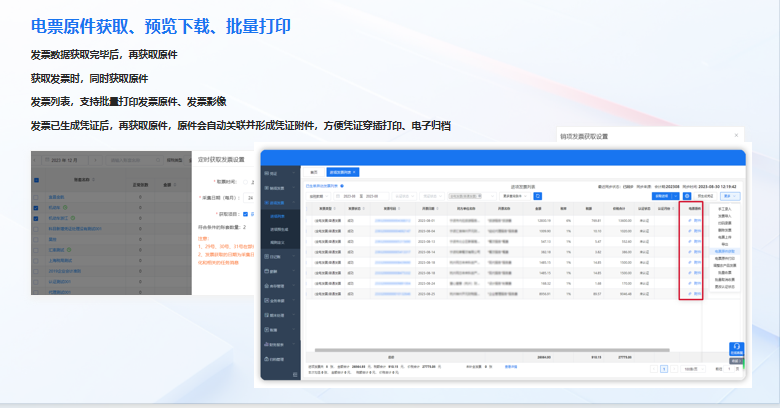Open the online customer service headset icon
Image resolution: width=780 pixels, height=408 pixels.
(x=736, y=346)
